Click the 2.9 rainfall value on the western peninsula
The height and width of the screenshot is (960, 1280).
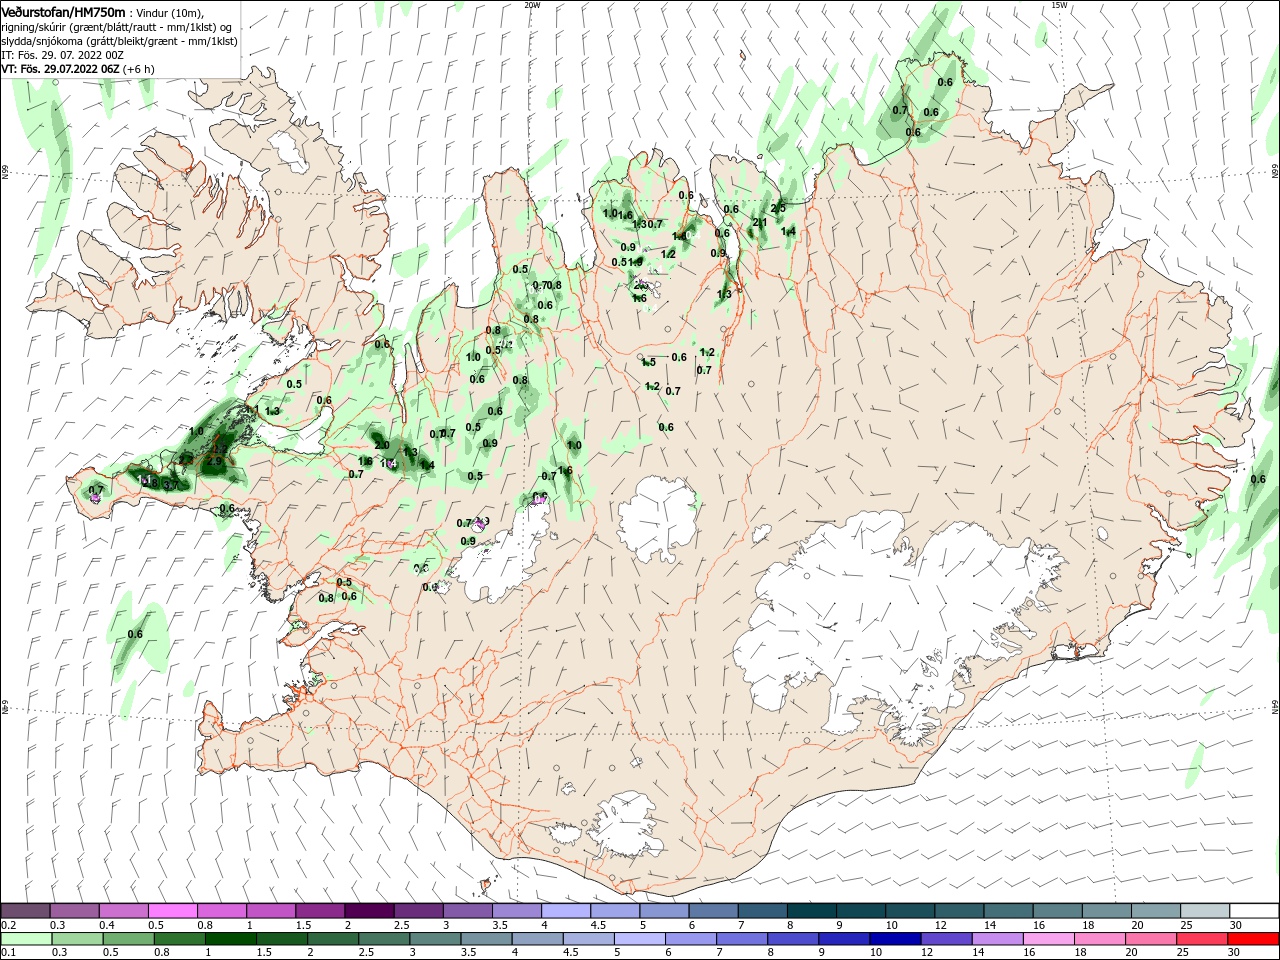(214, 462)
